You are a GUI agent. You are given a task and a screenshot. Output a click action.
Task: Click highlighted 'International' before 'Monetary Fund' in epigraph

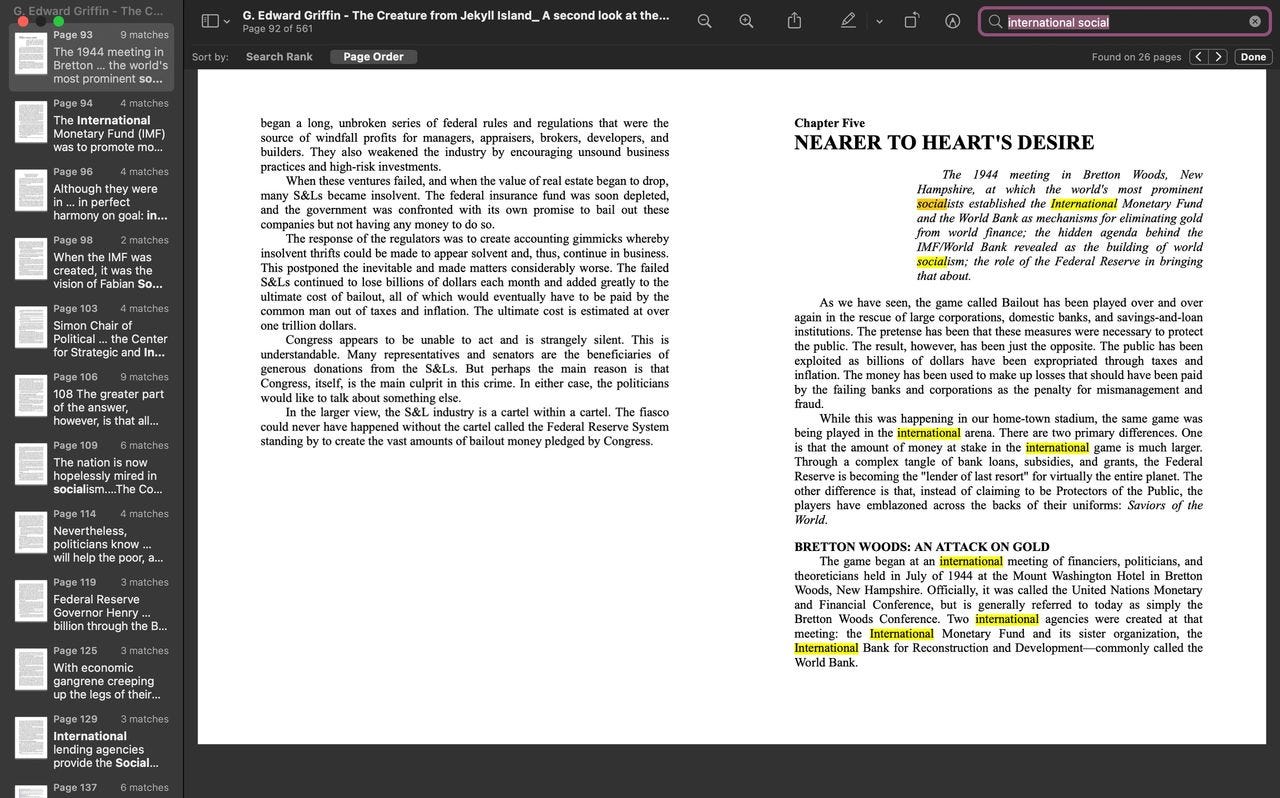click(1083, 203)
